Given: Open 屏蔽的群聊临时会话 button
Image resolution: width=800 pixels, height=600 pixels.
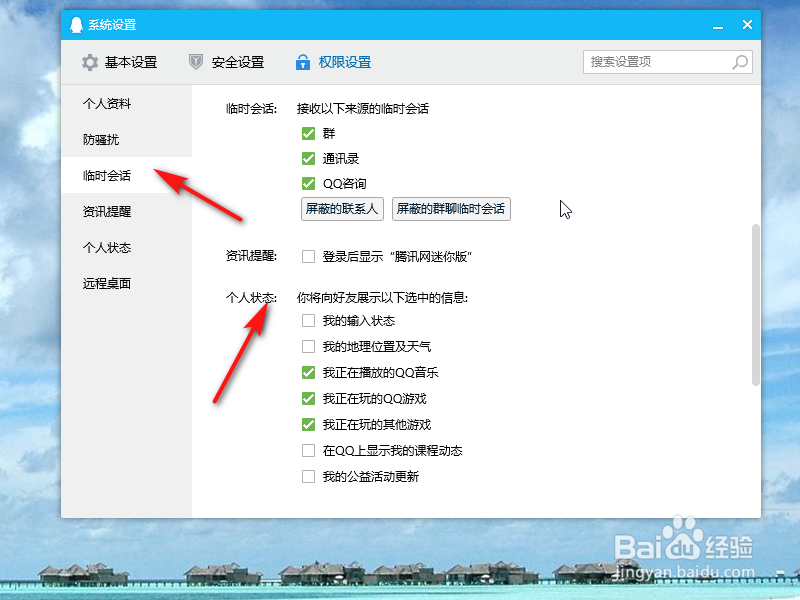Looking at the screenshot, I should [x=451, y=209].
